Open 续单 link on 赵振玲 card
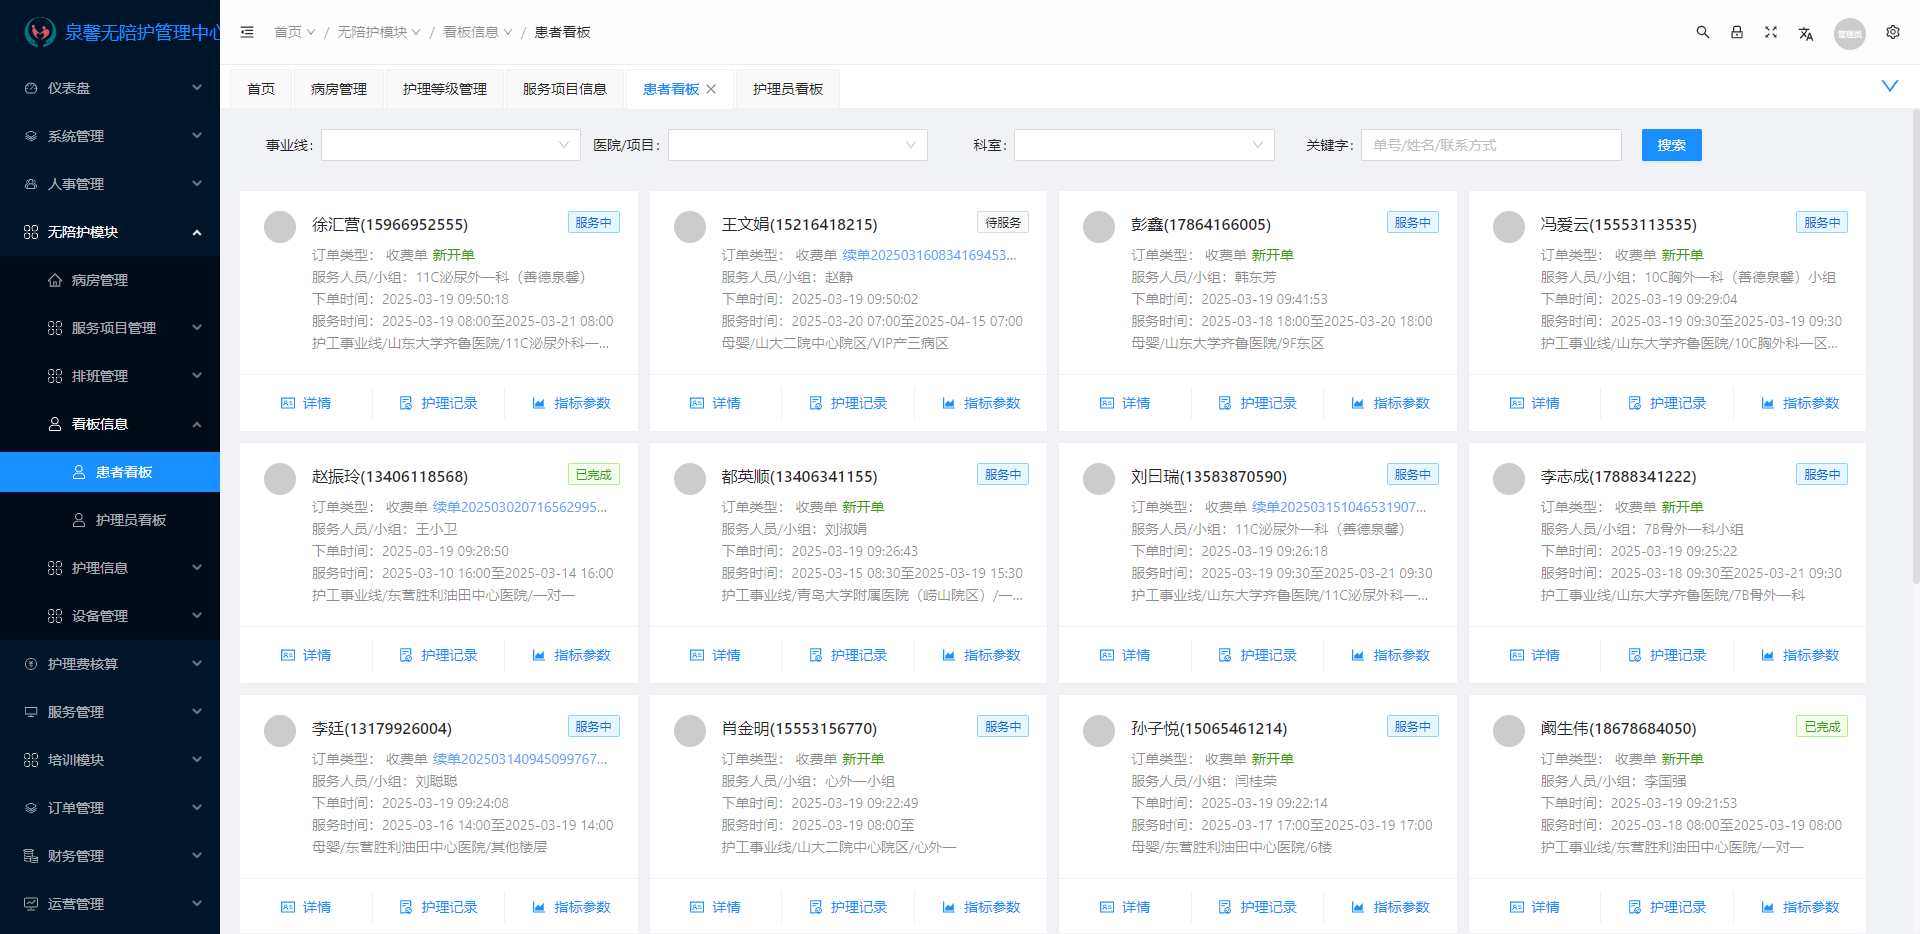 coord(520,507)
